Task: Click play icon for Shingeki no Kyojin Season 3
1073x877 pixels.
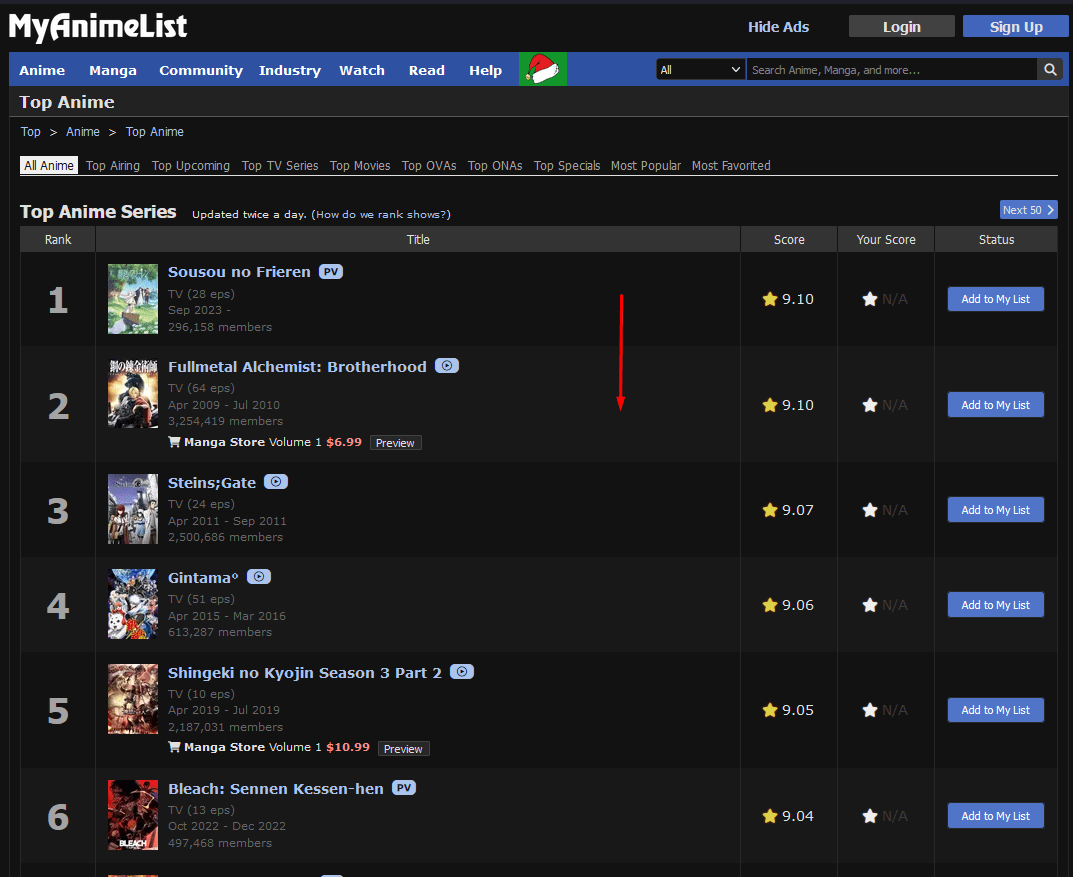Action: (x=461, y=672)
